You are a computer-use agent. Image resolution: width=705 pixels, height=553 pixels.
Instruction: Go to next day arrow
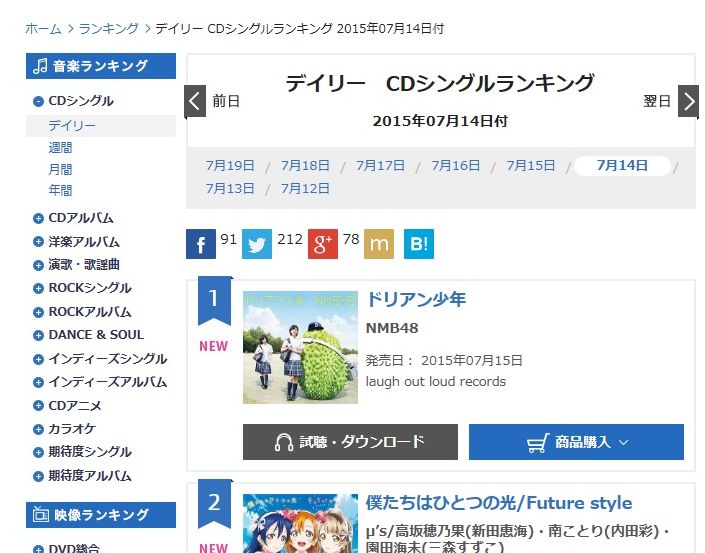pyautogui.click(x=688, y=101)
